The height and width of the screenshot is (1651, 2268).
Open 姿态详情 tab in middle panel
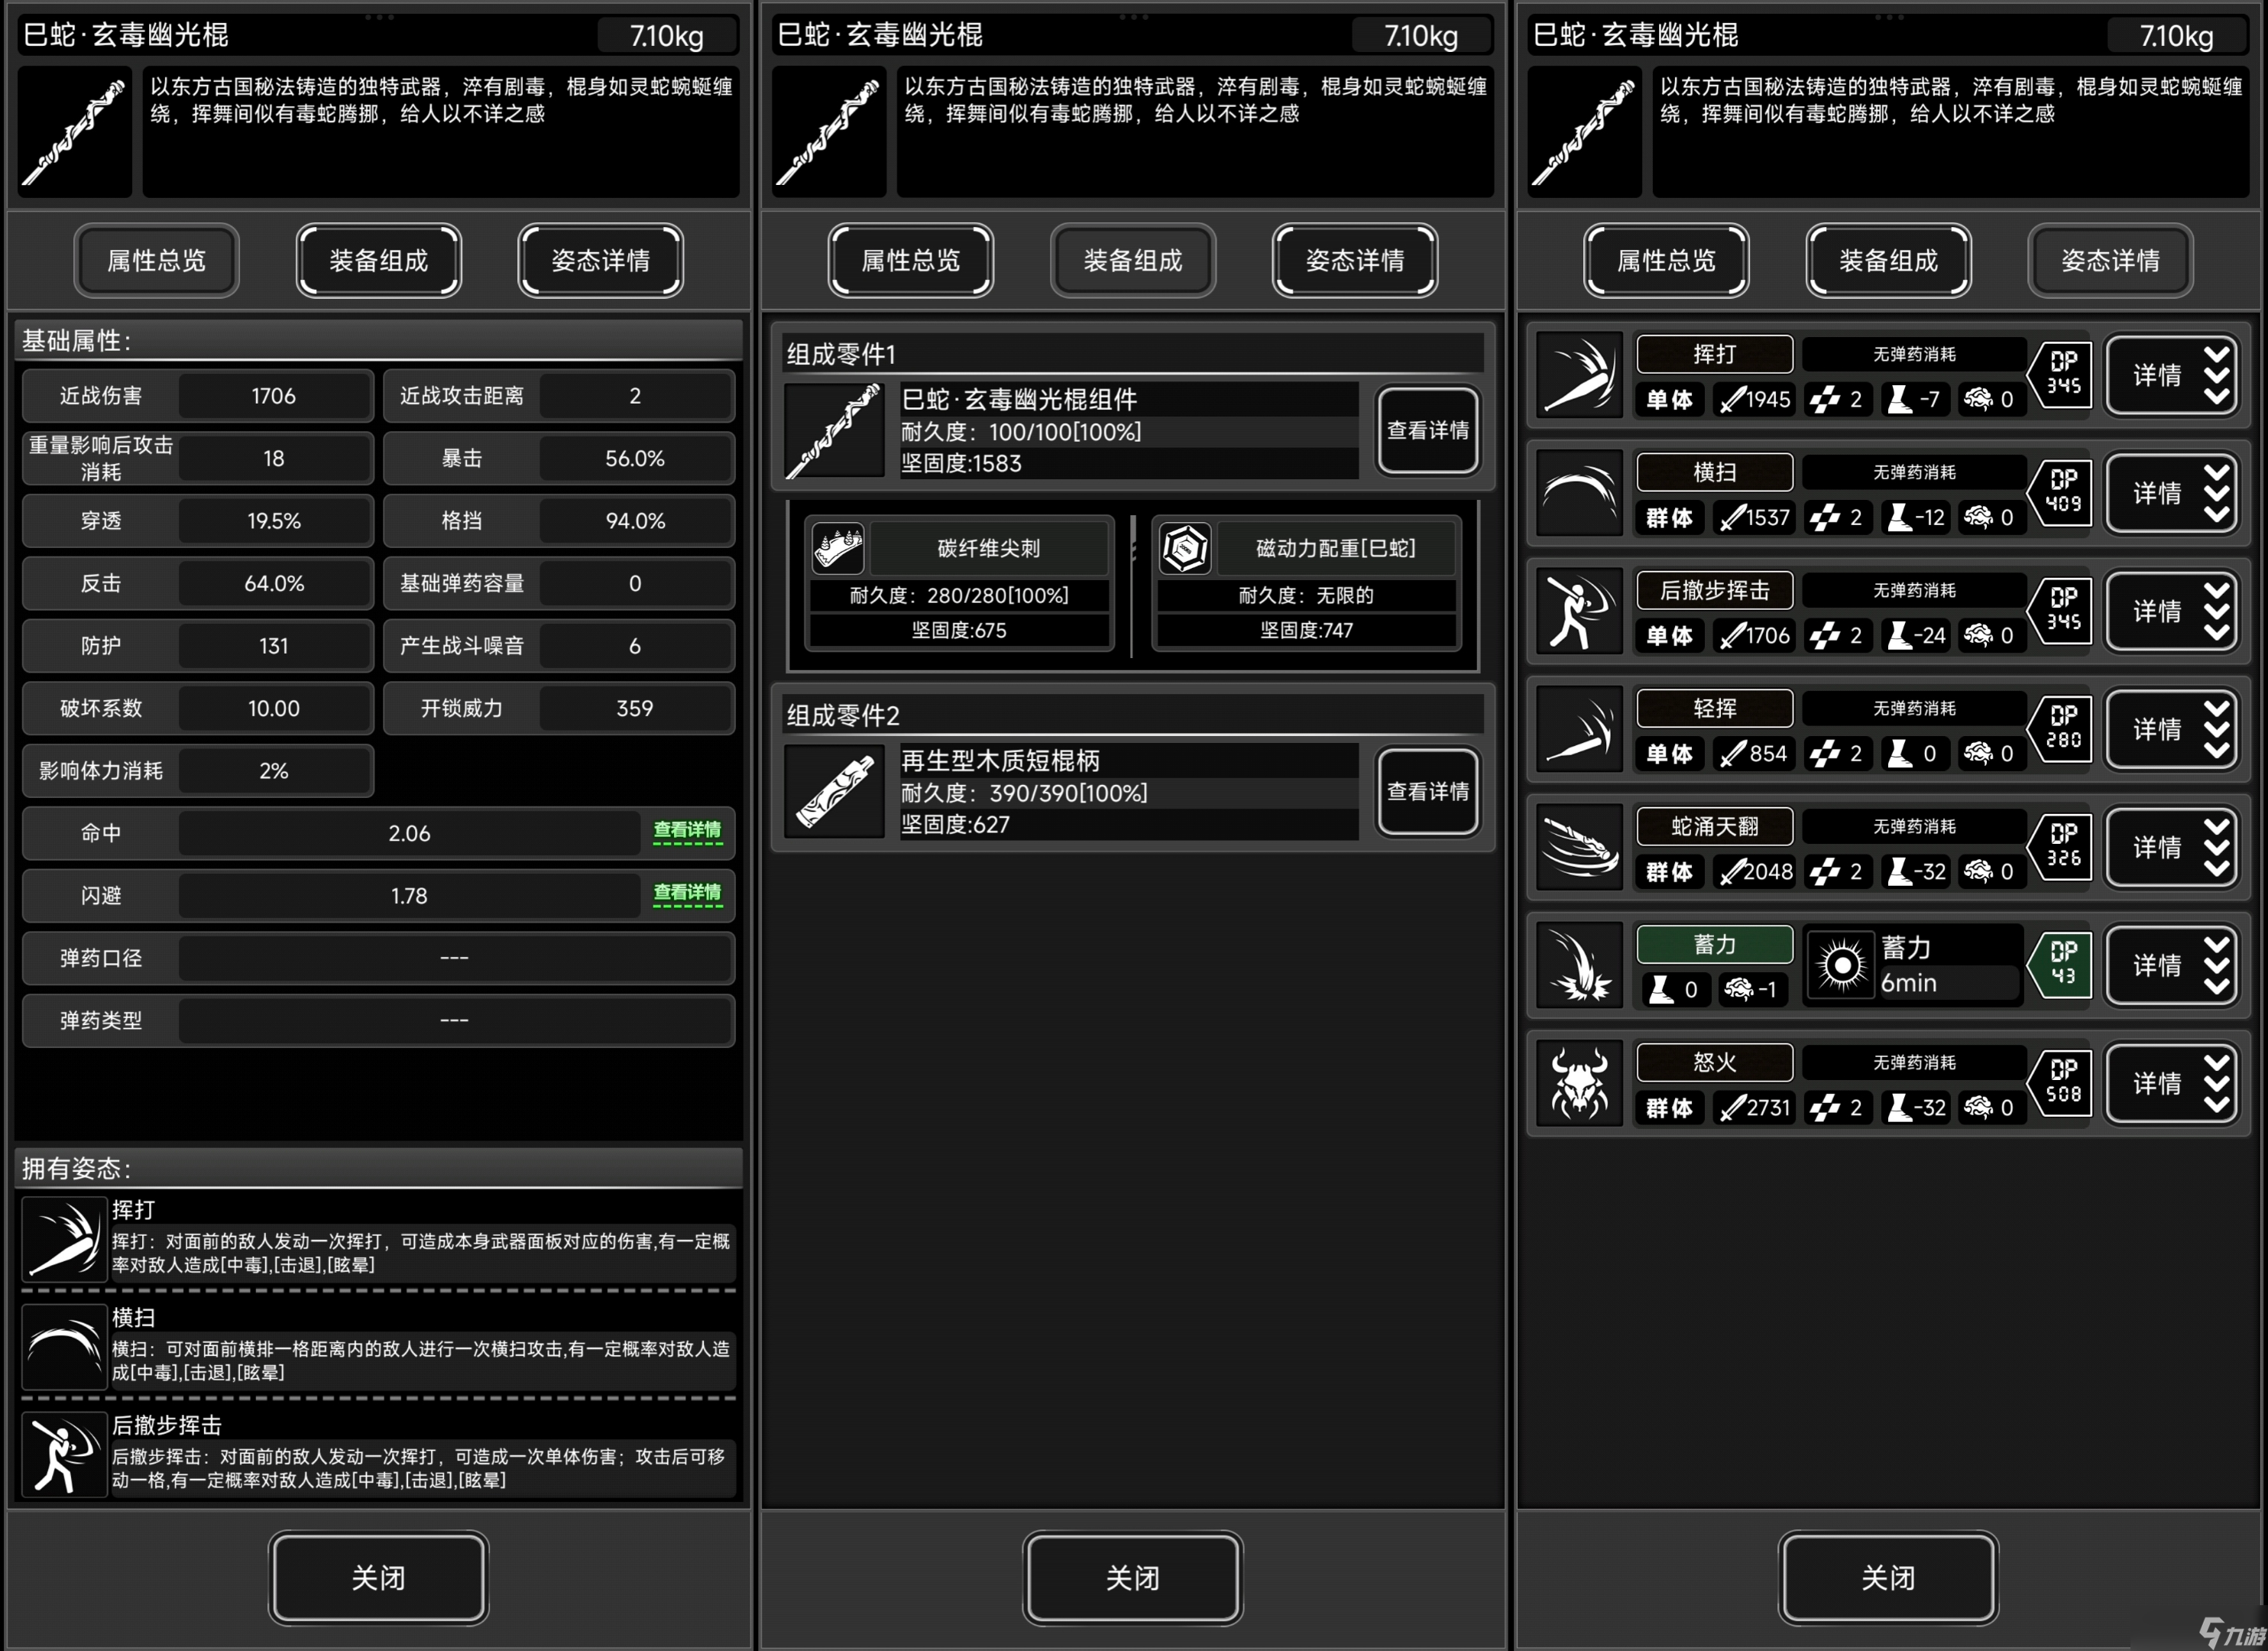(x=1355, y=261)
